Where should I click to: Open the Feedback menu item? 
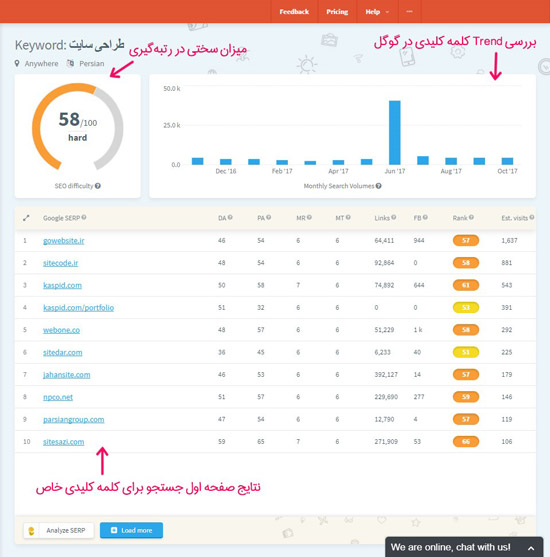[x=294, y=12]
